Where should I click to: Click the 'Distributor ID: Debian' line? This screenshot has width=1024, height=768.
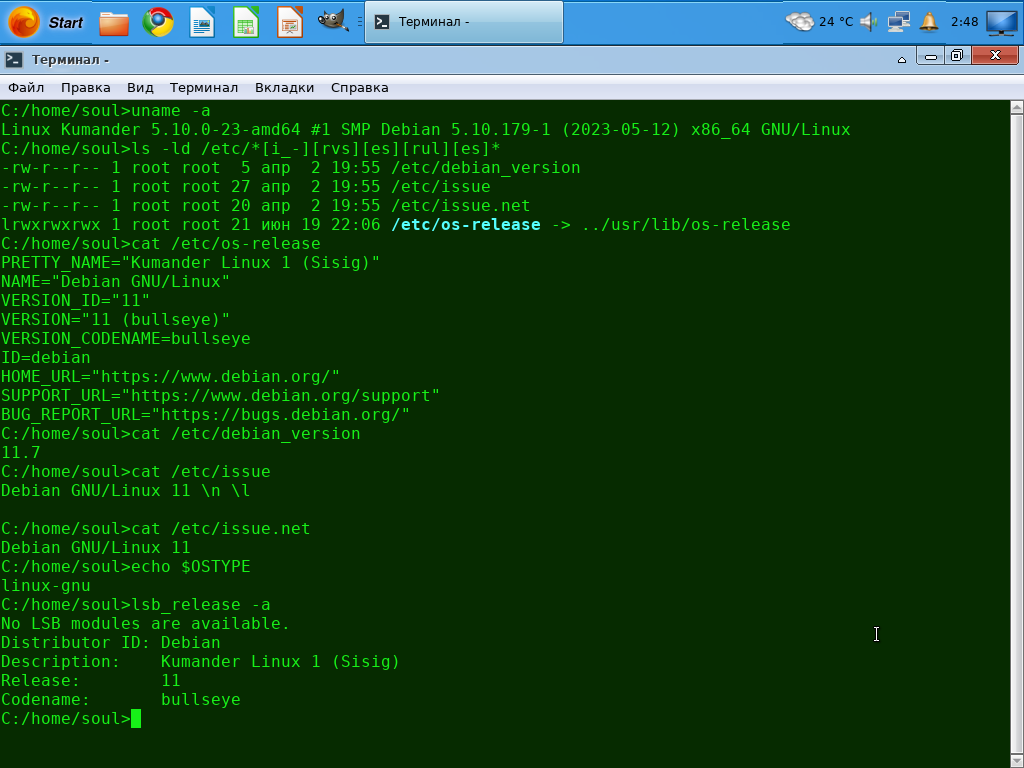click(x=110, y=643)
